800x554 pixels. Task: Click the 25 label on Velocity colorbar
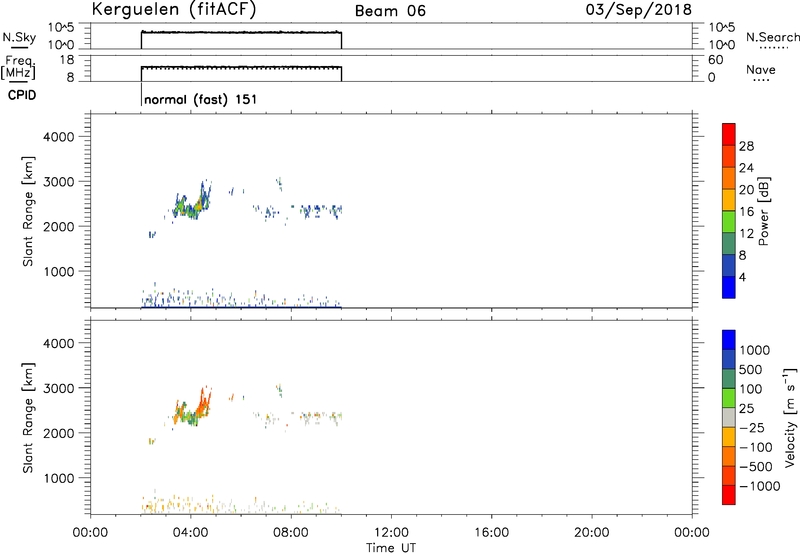point(747,408)
